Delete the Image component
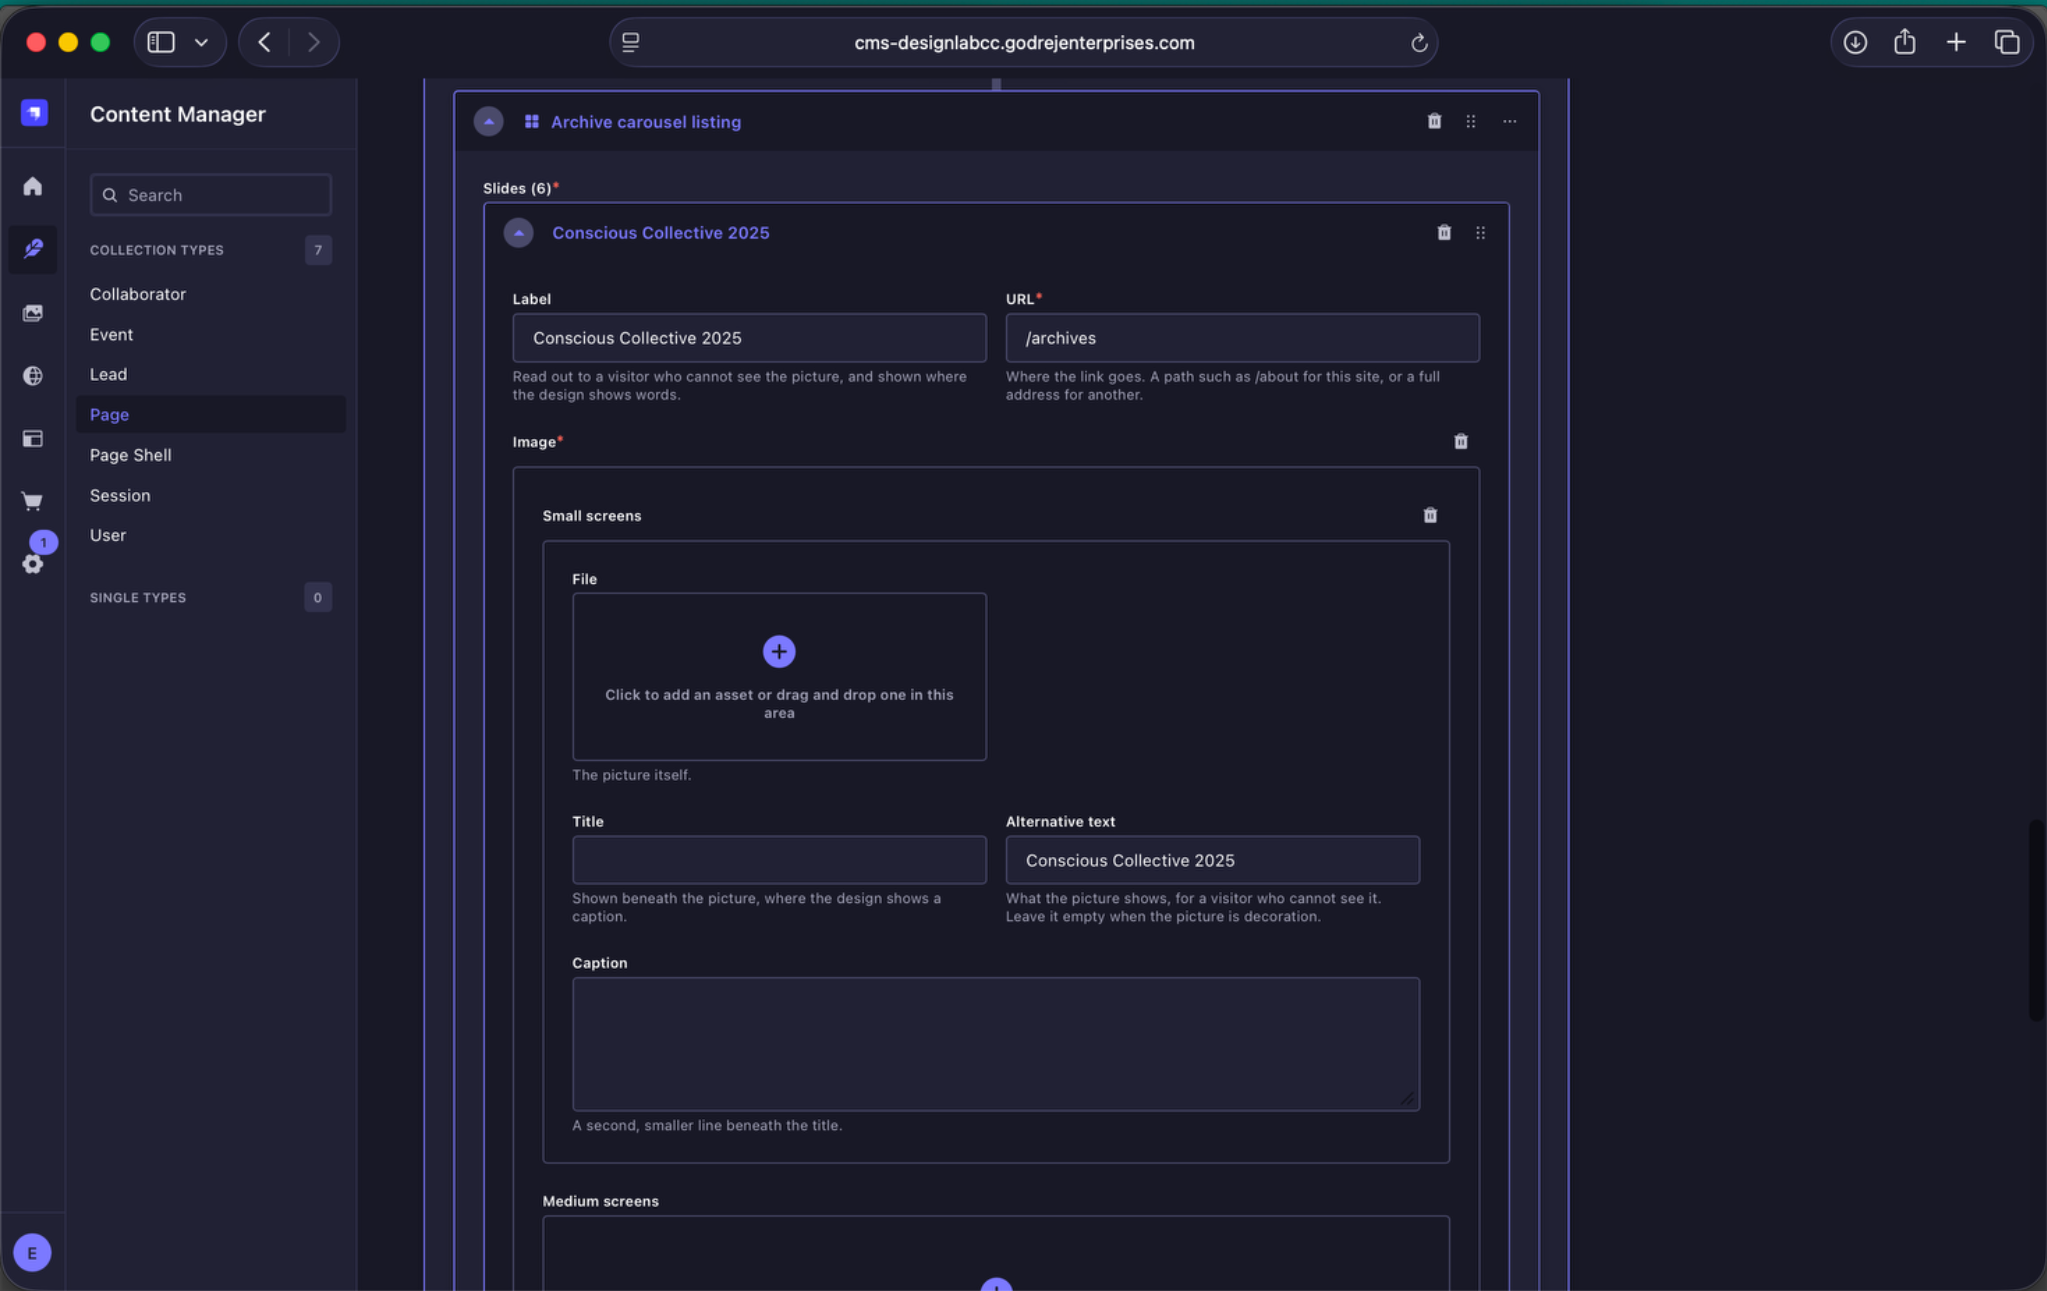 point(1461,441)
